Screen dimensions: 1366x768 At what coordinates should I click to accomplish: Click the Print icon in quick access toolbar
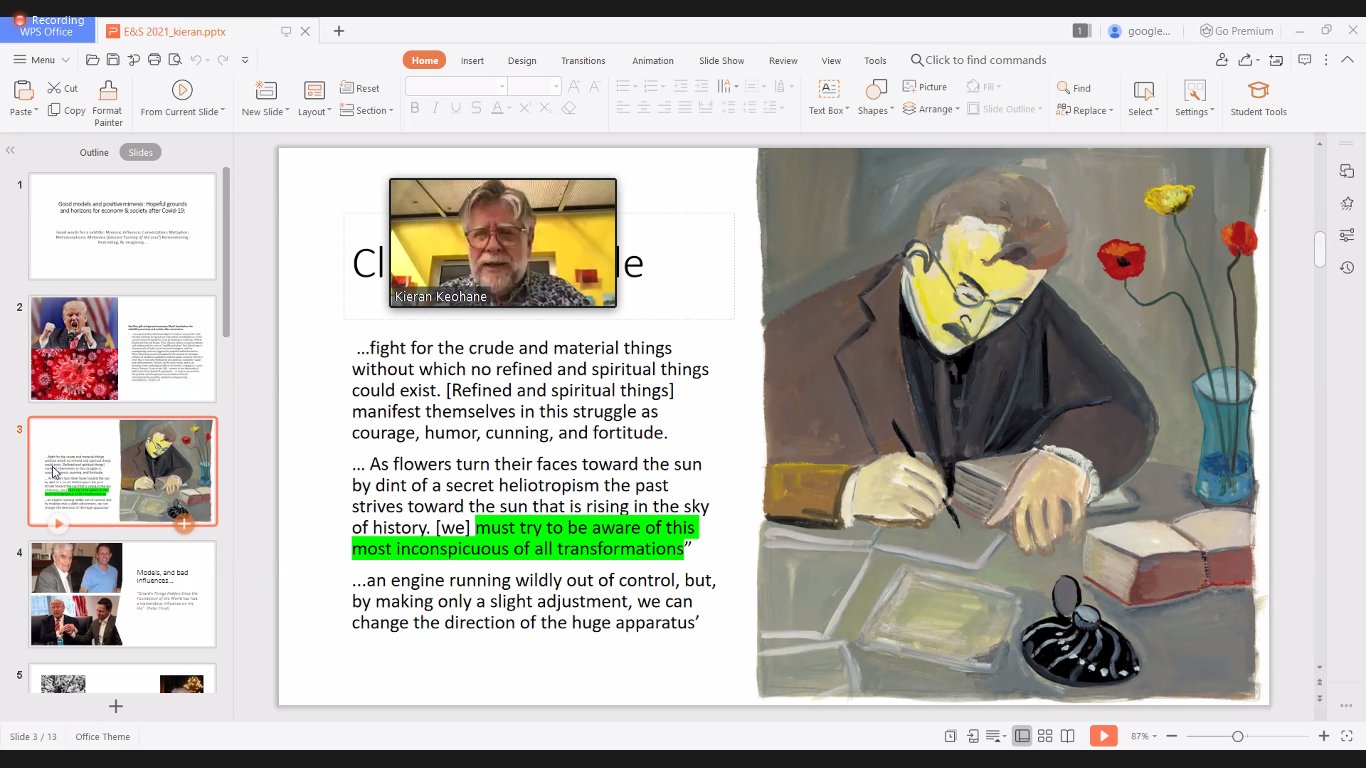click(154, 60)
